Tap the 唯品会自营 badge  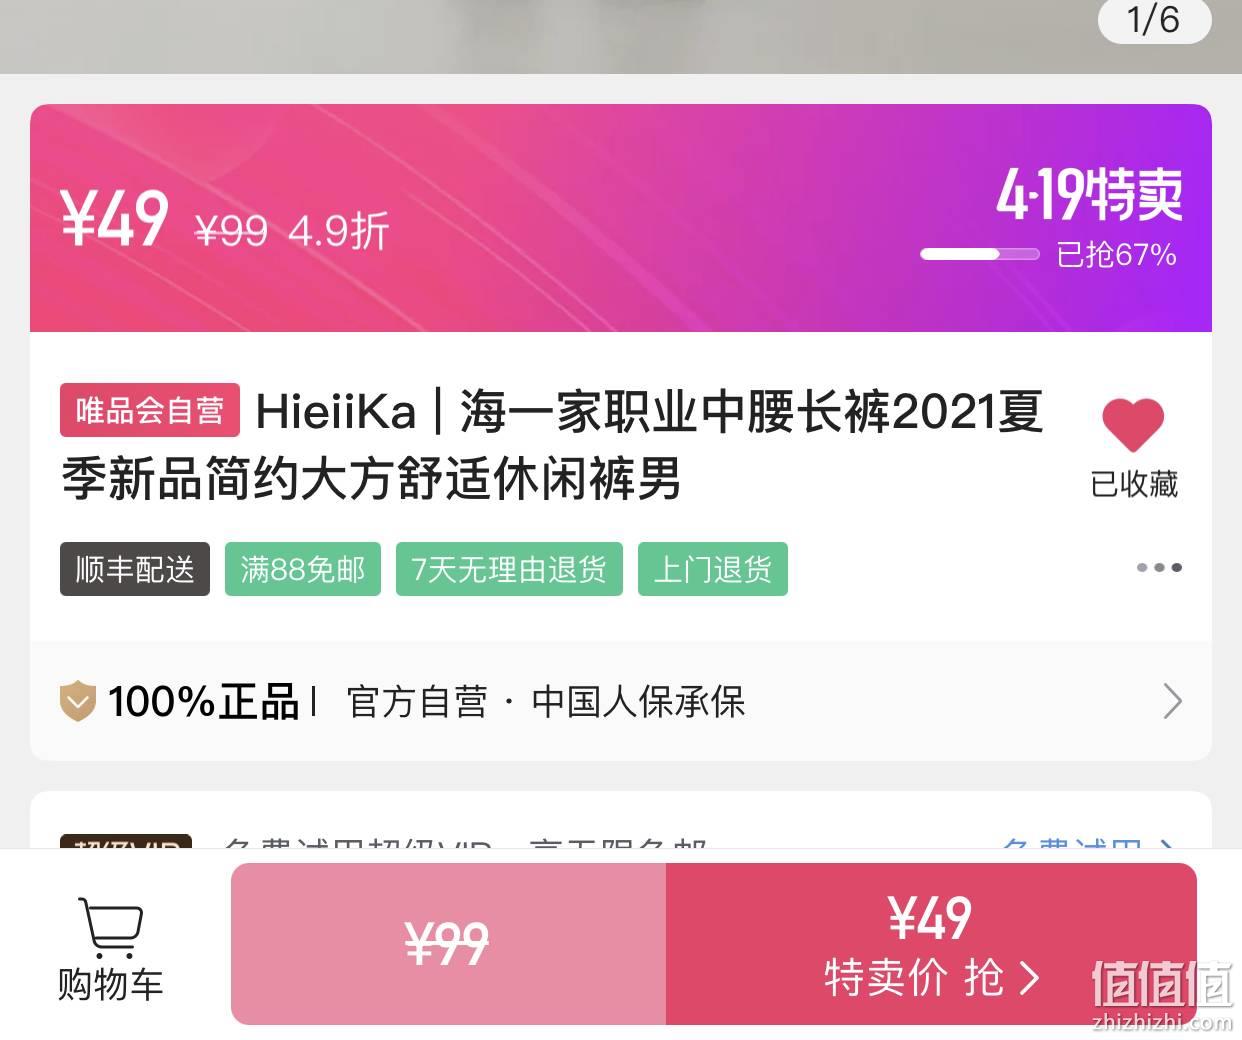click(x=150, y=410)
